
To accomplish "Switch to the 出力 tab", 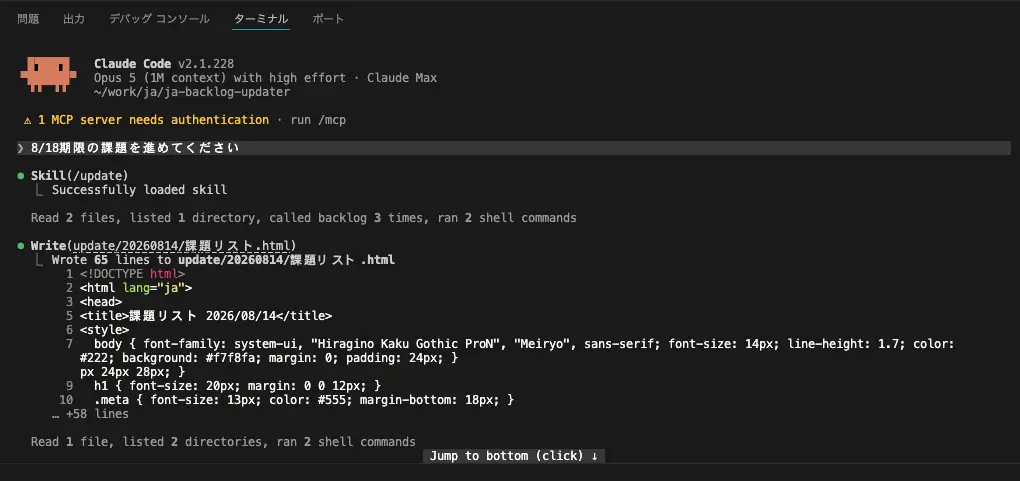I will tap(74, 19).
